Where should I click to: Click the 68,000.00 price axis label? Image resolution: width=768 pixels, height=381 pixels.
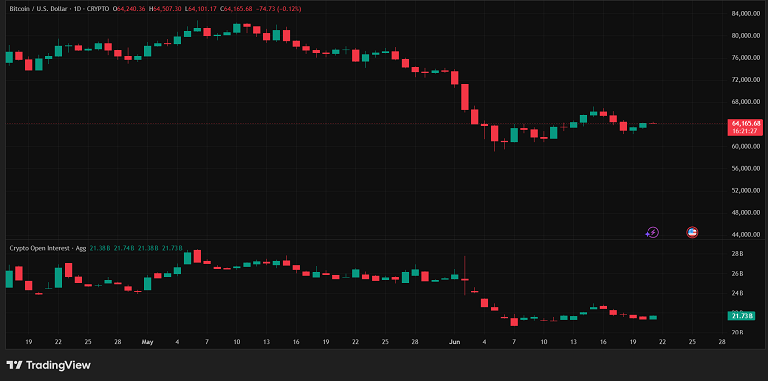coord(746,102)
